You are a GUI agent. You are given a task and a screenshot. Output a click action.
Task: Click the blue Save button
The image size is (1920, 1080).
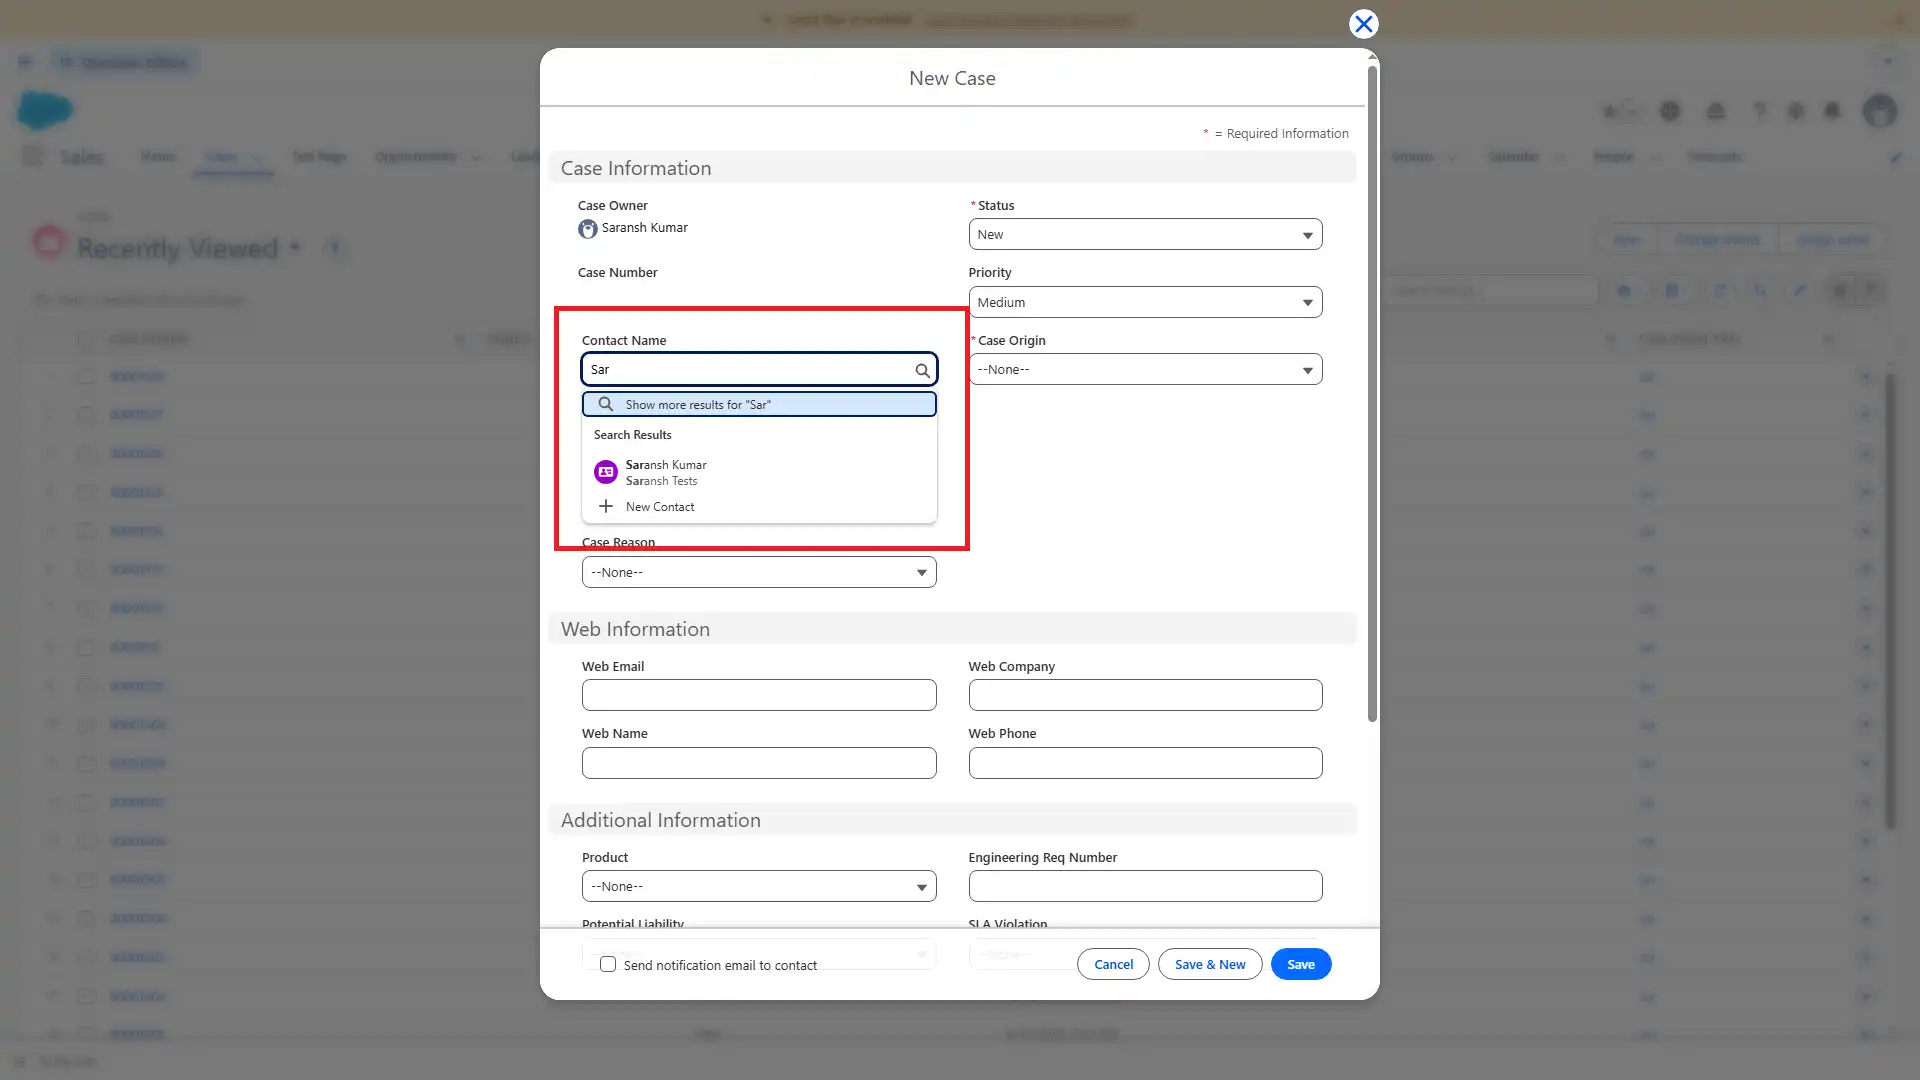[1301, 965]
